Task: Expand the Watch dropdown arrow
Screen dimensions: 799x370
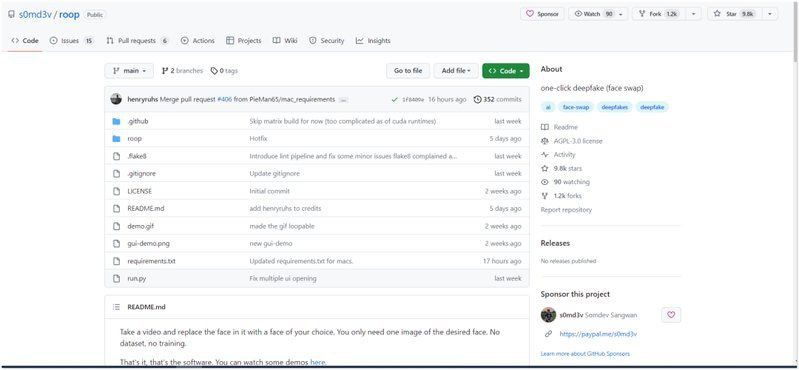Action: 621,14
